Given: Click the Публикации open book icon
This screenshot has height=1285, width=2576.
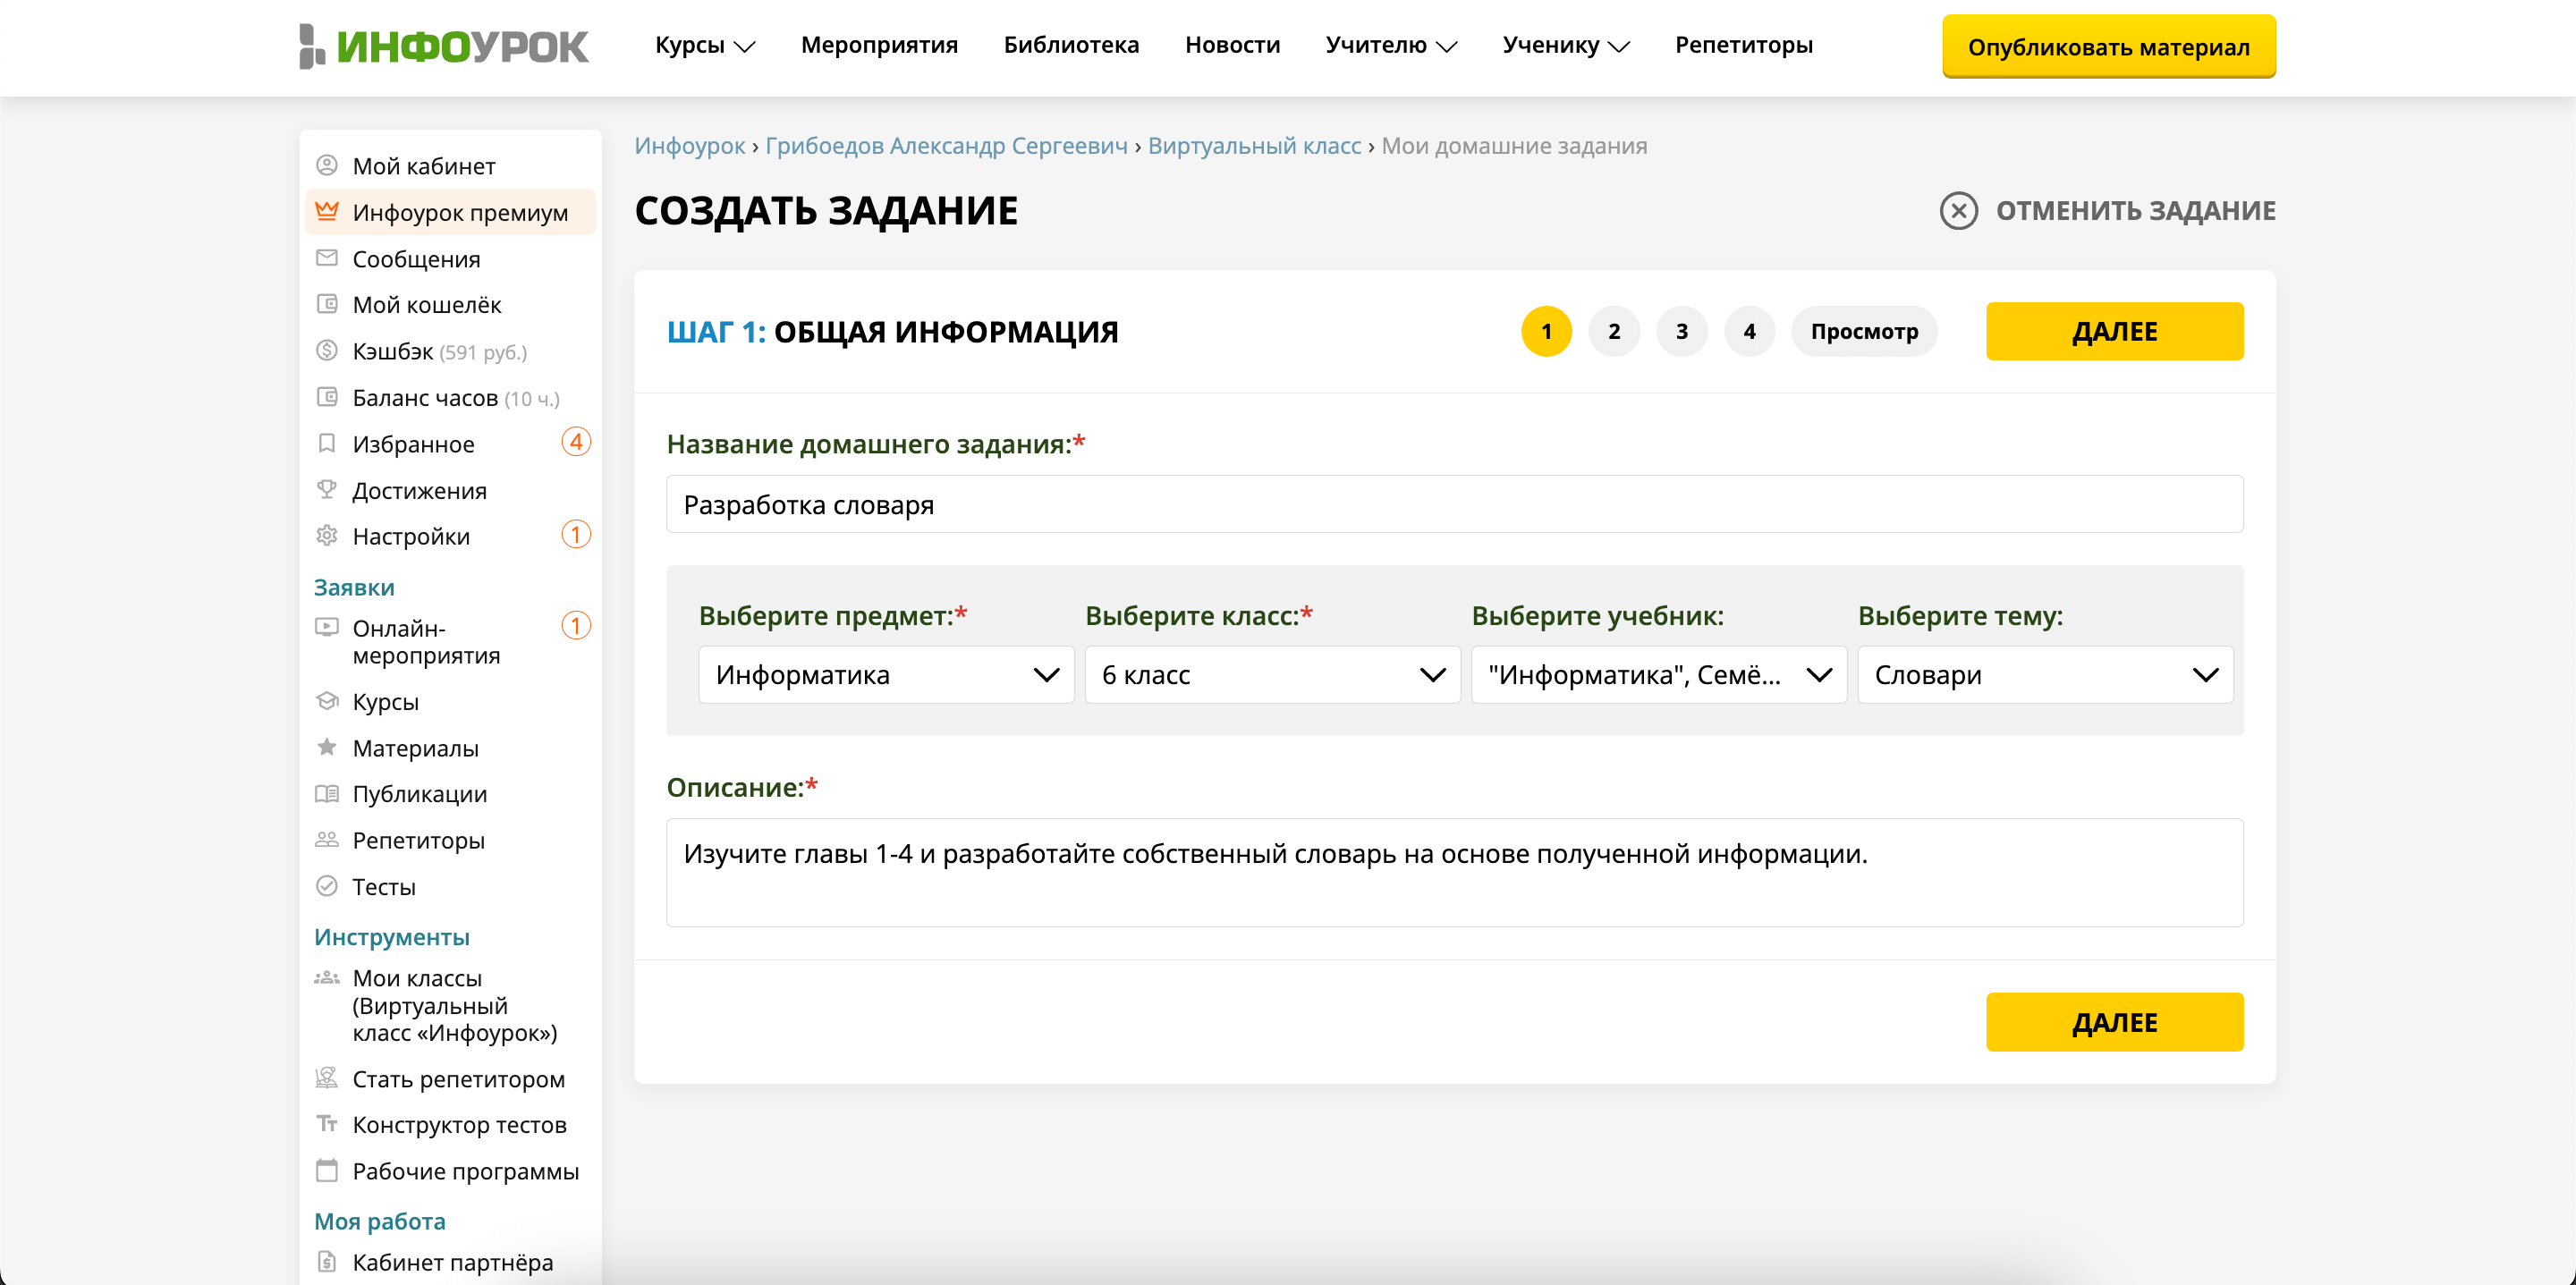Looking at the screenshot, I should (327, 793).
